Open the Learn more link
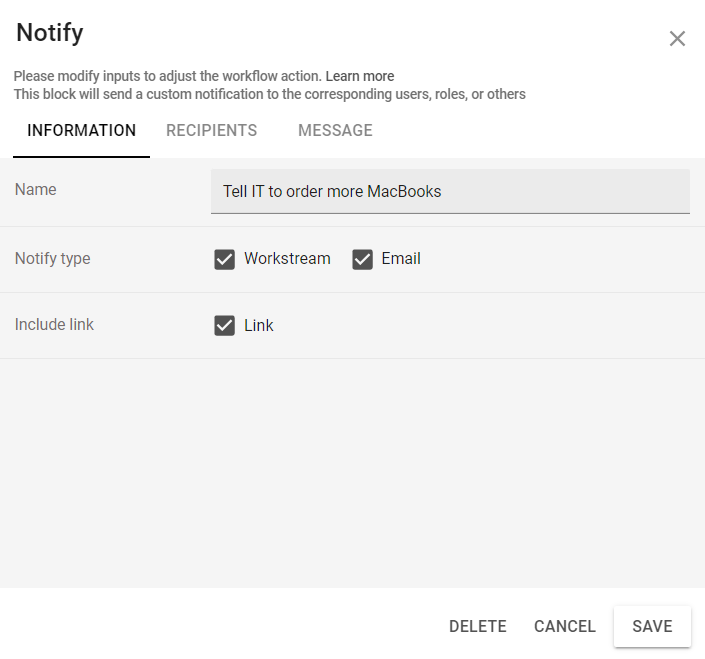Image resolution: width=705 pixels, height=659 pixels. tap(359, 76)
